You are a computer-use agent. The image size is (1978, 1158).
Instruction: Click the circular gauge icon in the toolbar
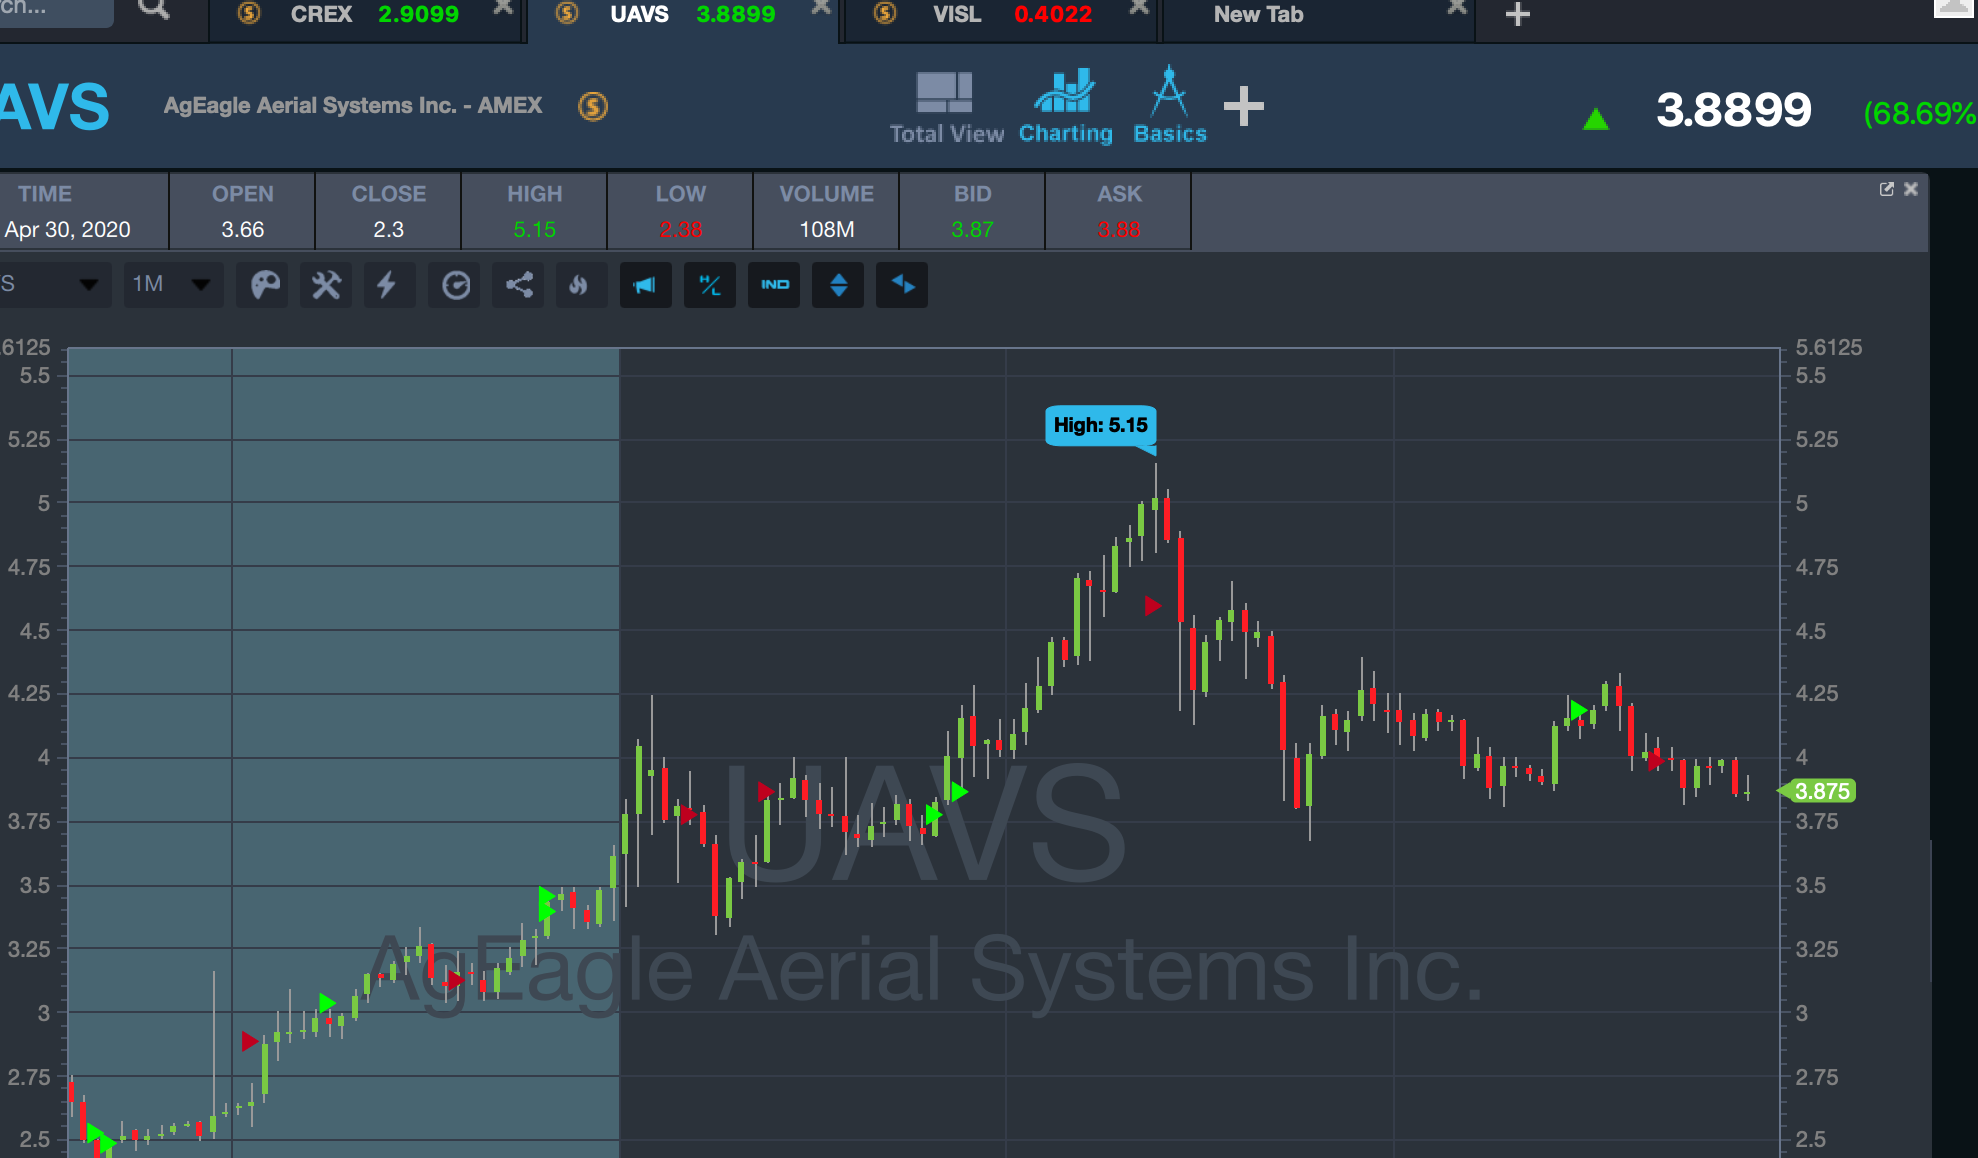coord(456,285)
